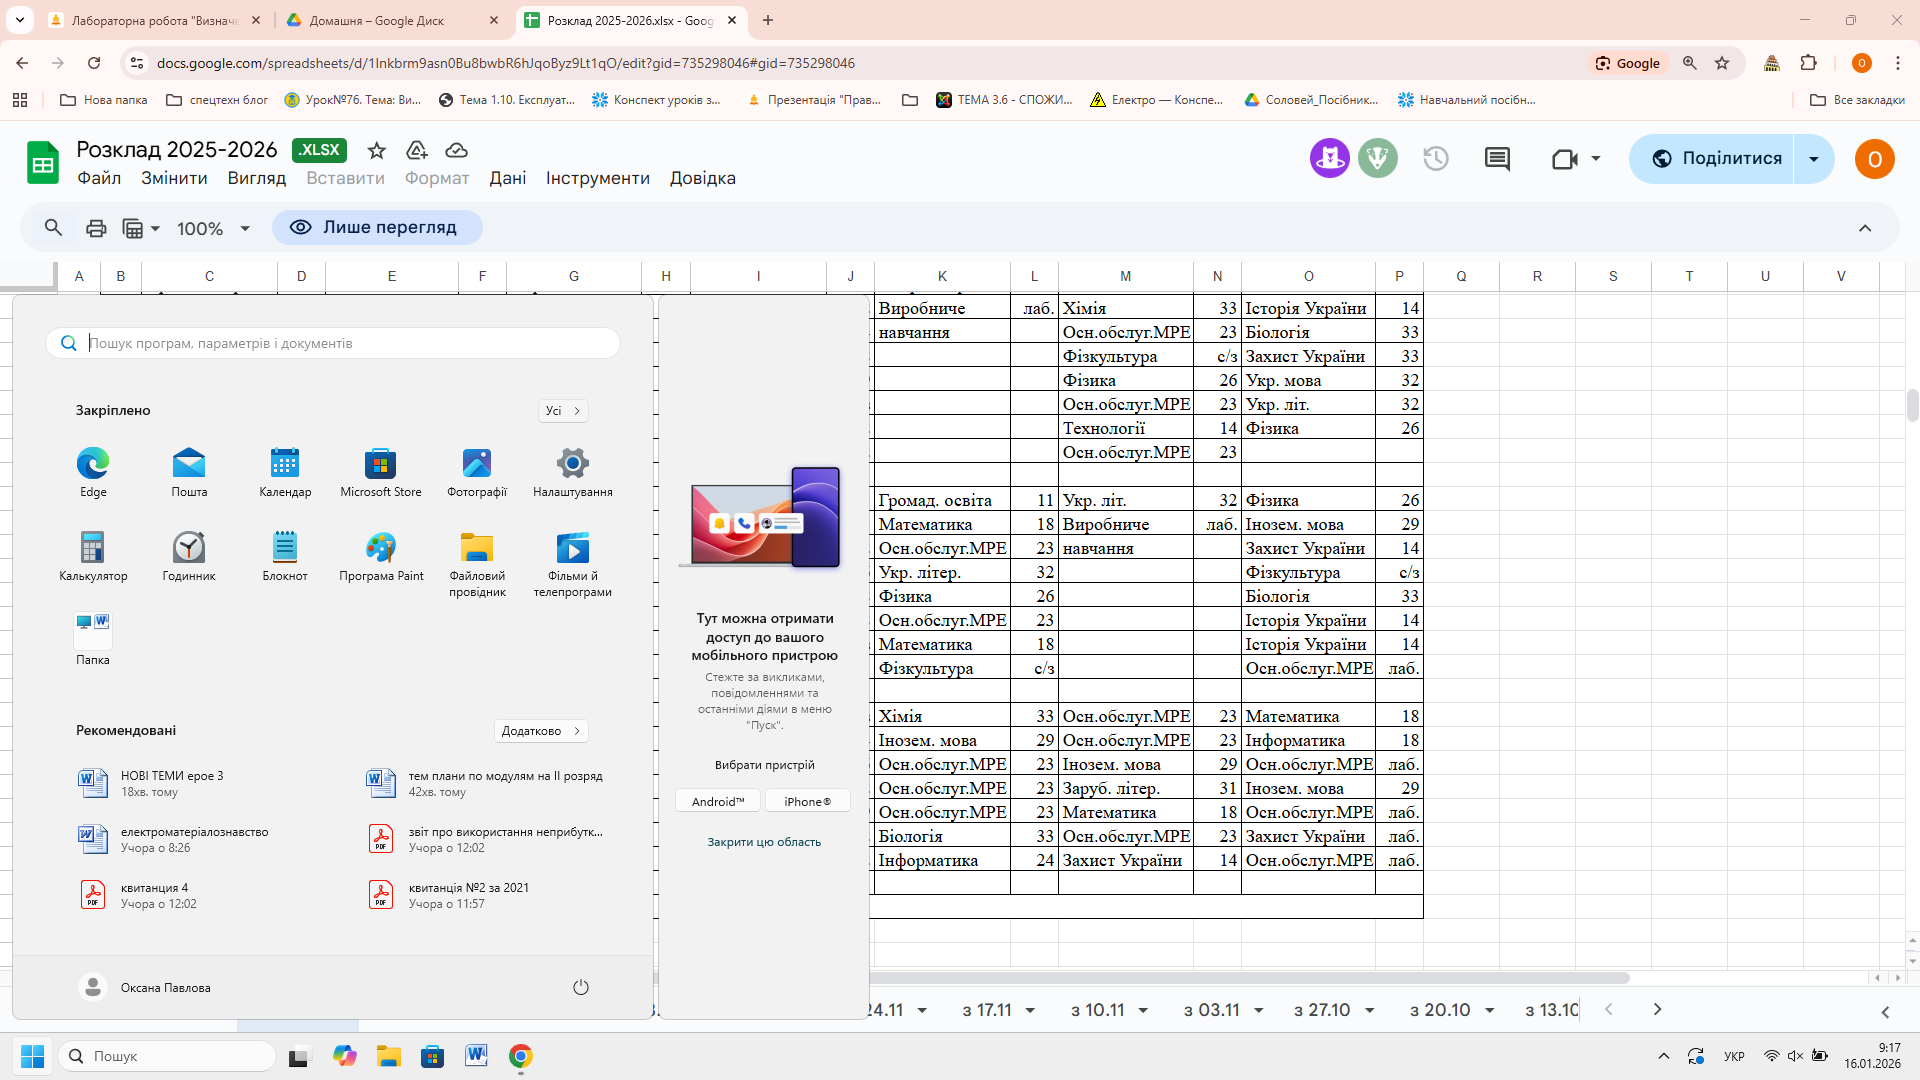Click the Додатково button in recommended section

click(541, 731)
